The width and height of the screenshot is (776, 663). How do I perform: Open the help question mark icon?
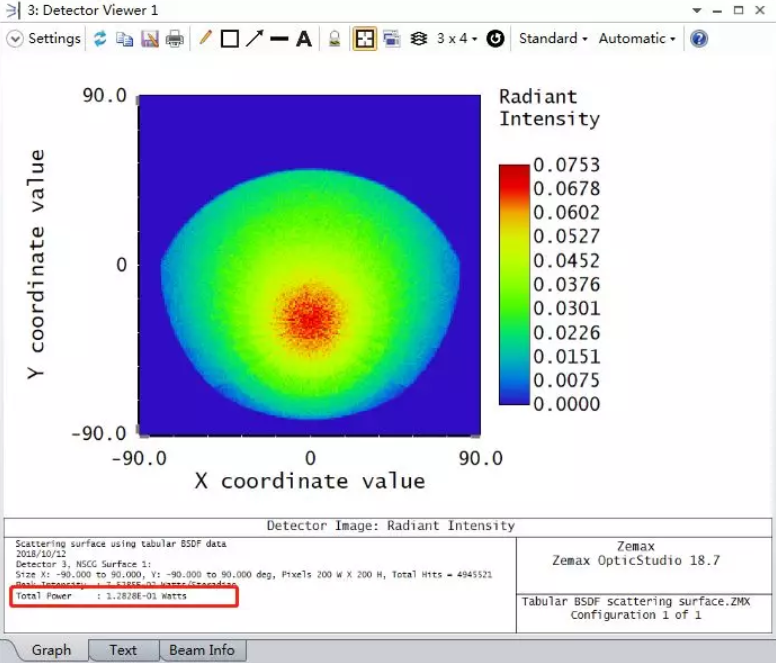[699, 39]
